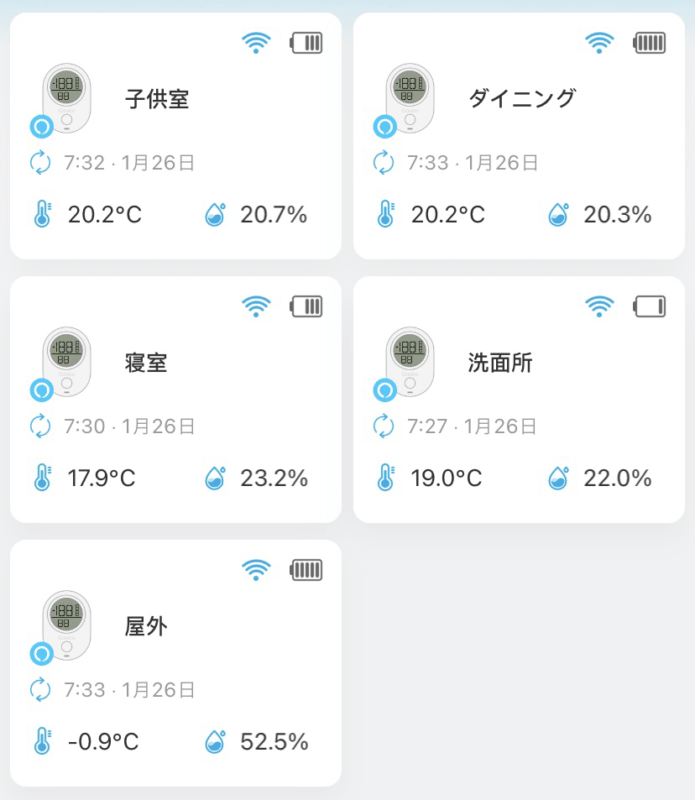Tap the sync icon on ダイニング card
The height and width of the screenshot is (800, 695).
point(384,162)
